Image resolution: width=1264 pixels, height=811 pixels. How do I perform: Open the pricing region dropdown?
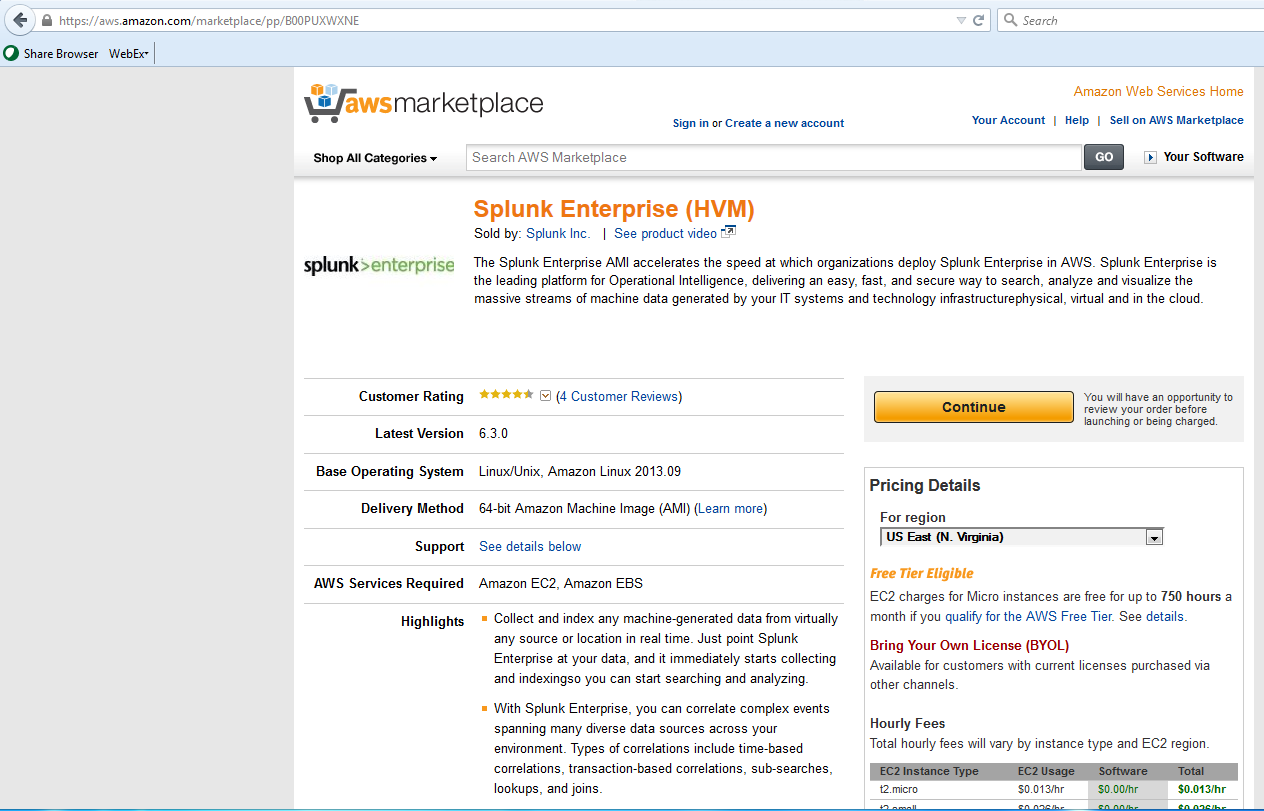[x=1155, y=537]
